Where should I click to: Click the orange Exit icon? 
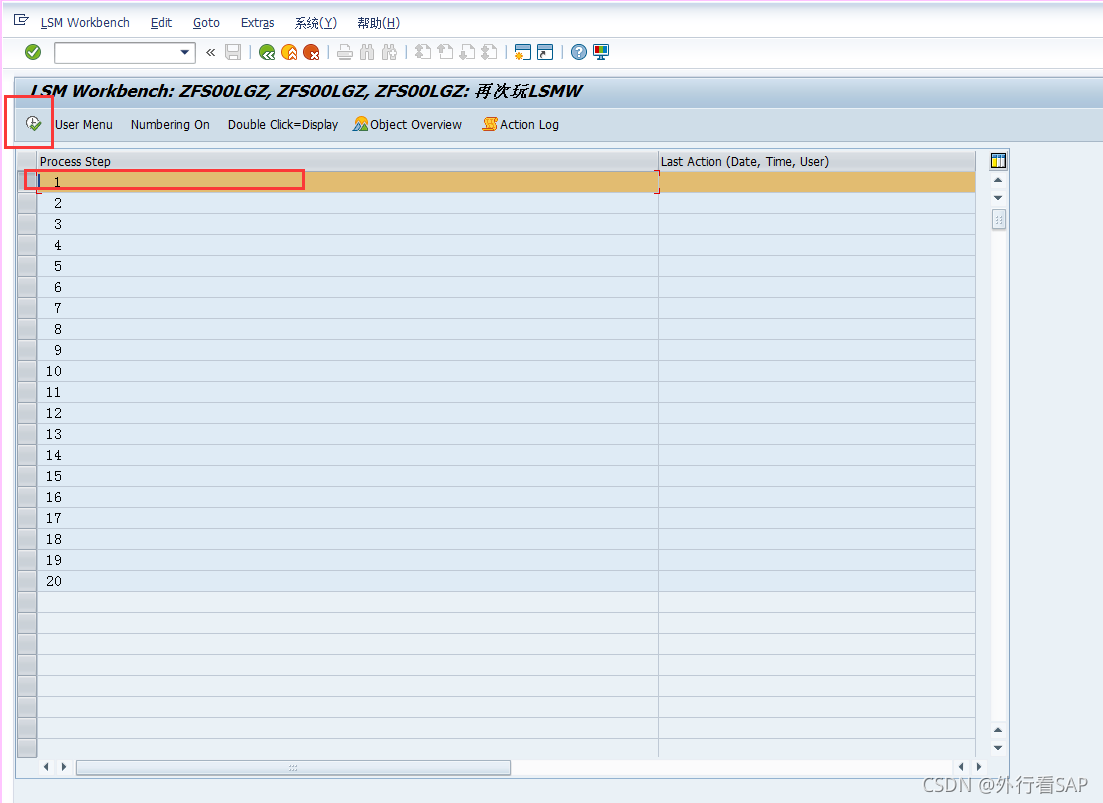[x=289, y=52]
